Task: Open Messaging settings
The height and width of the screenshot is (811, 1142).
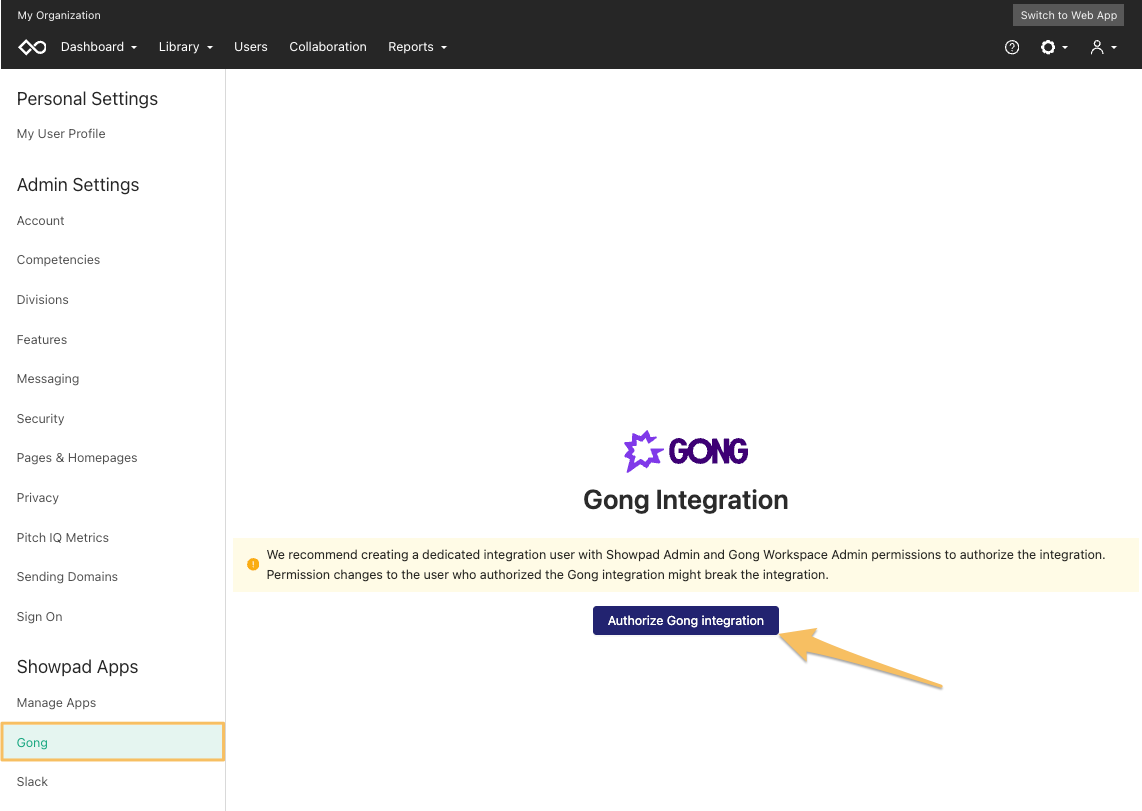Action: [x=48, y=379]
